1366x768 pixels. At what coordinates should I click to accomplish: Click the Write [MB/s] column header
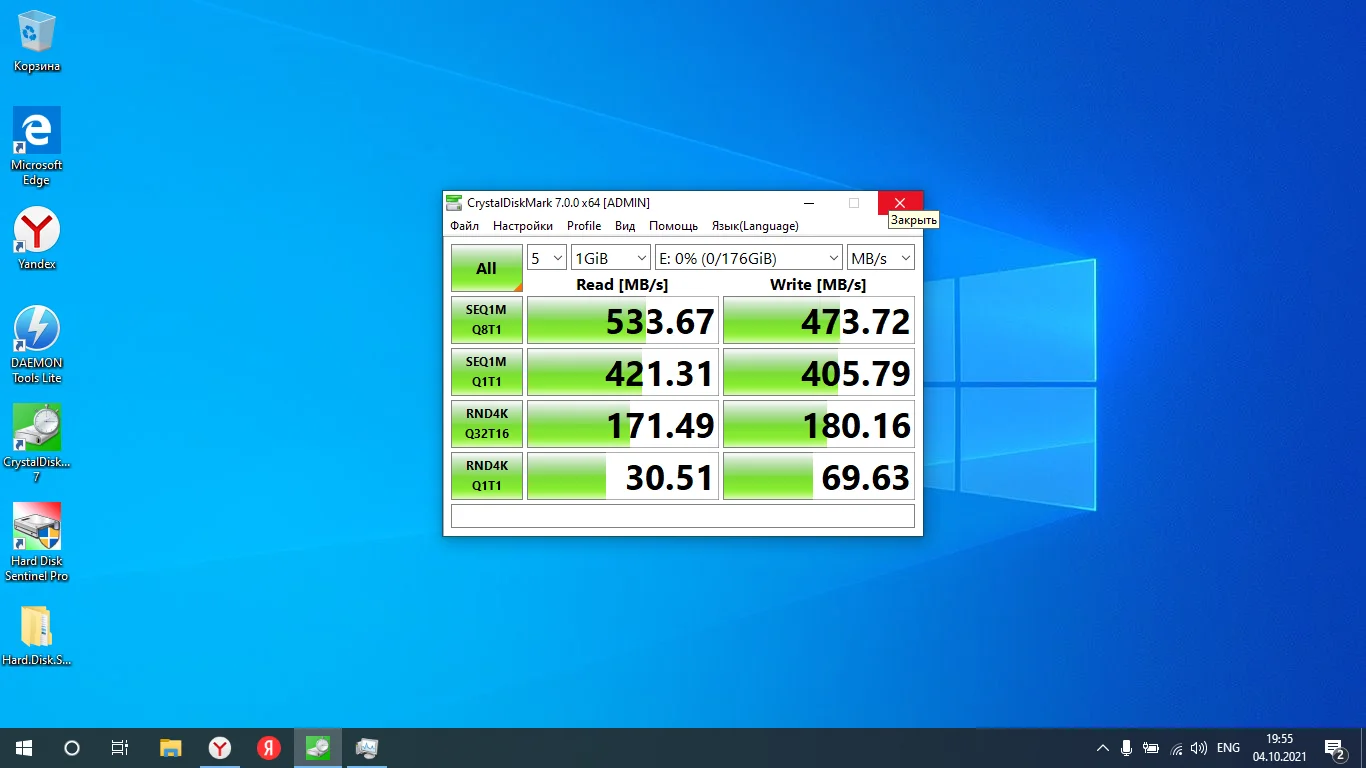(818, 285)
